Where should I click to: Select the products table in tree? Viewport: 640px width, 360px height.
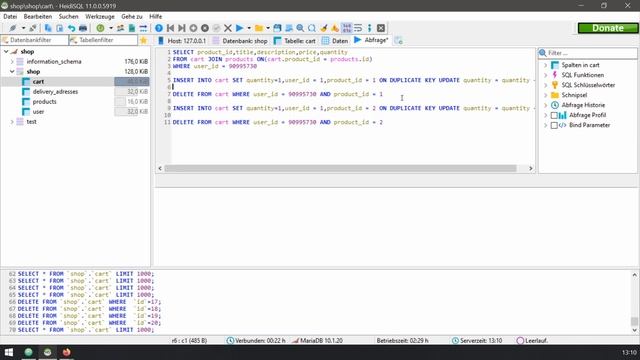[x=44, y=102]
